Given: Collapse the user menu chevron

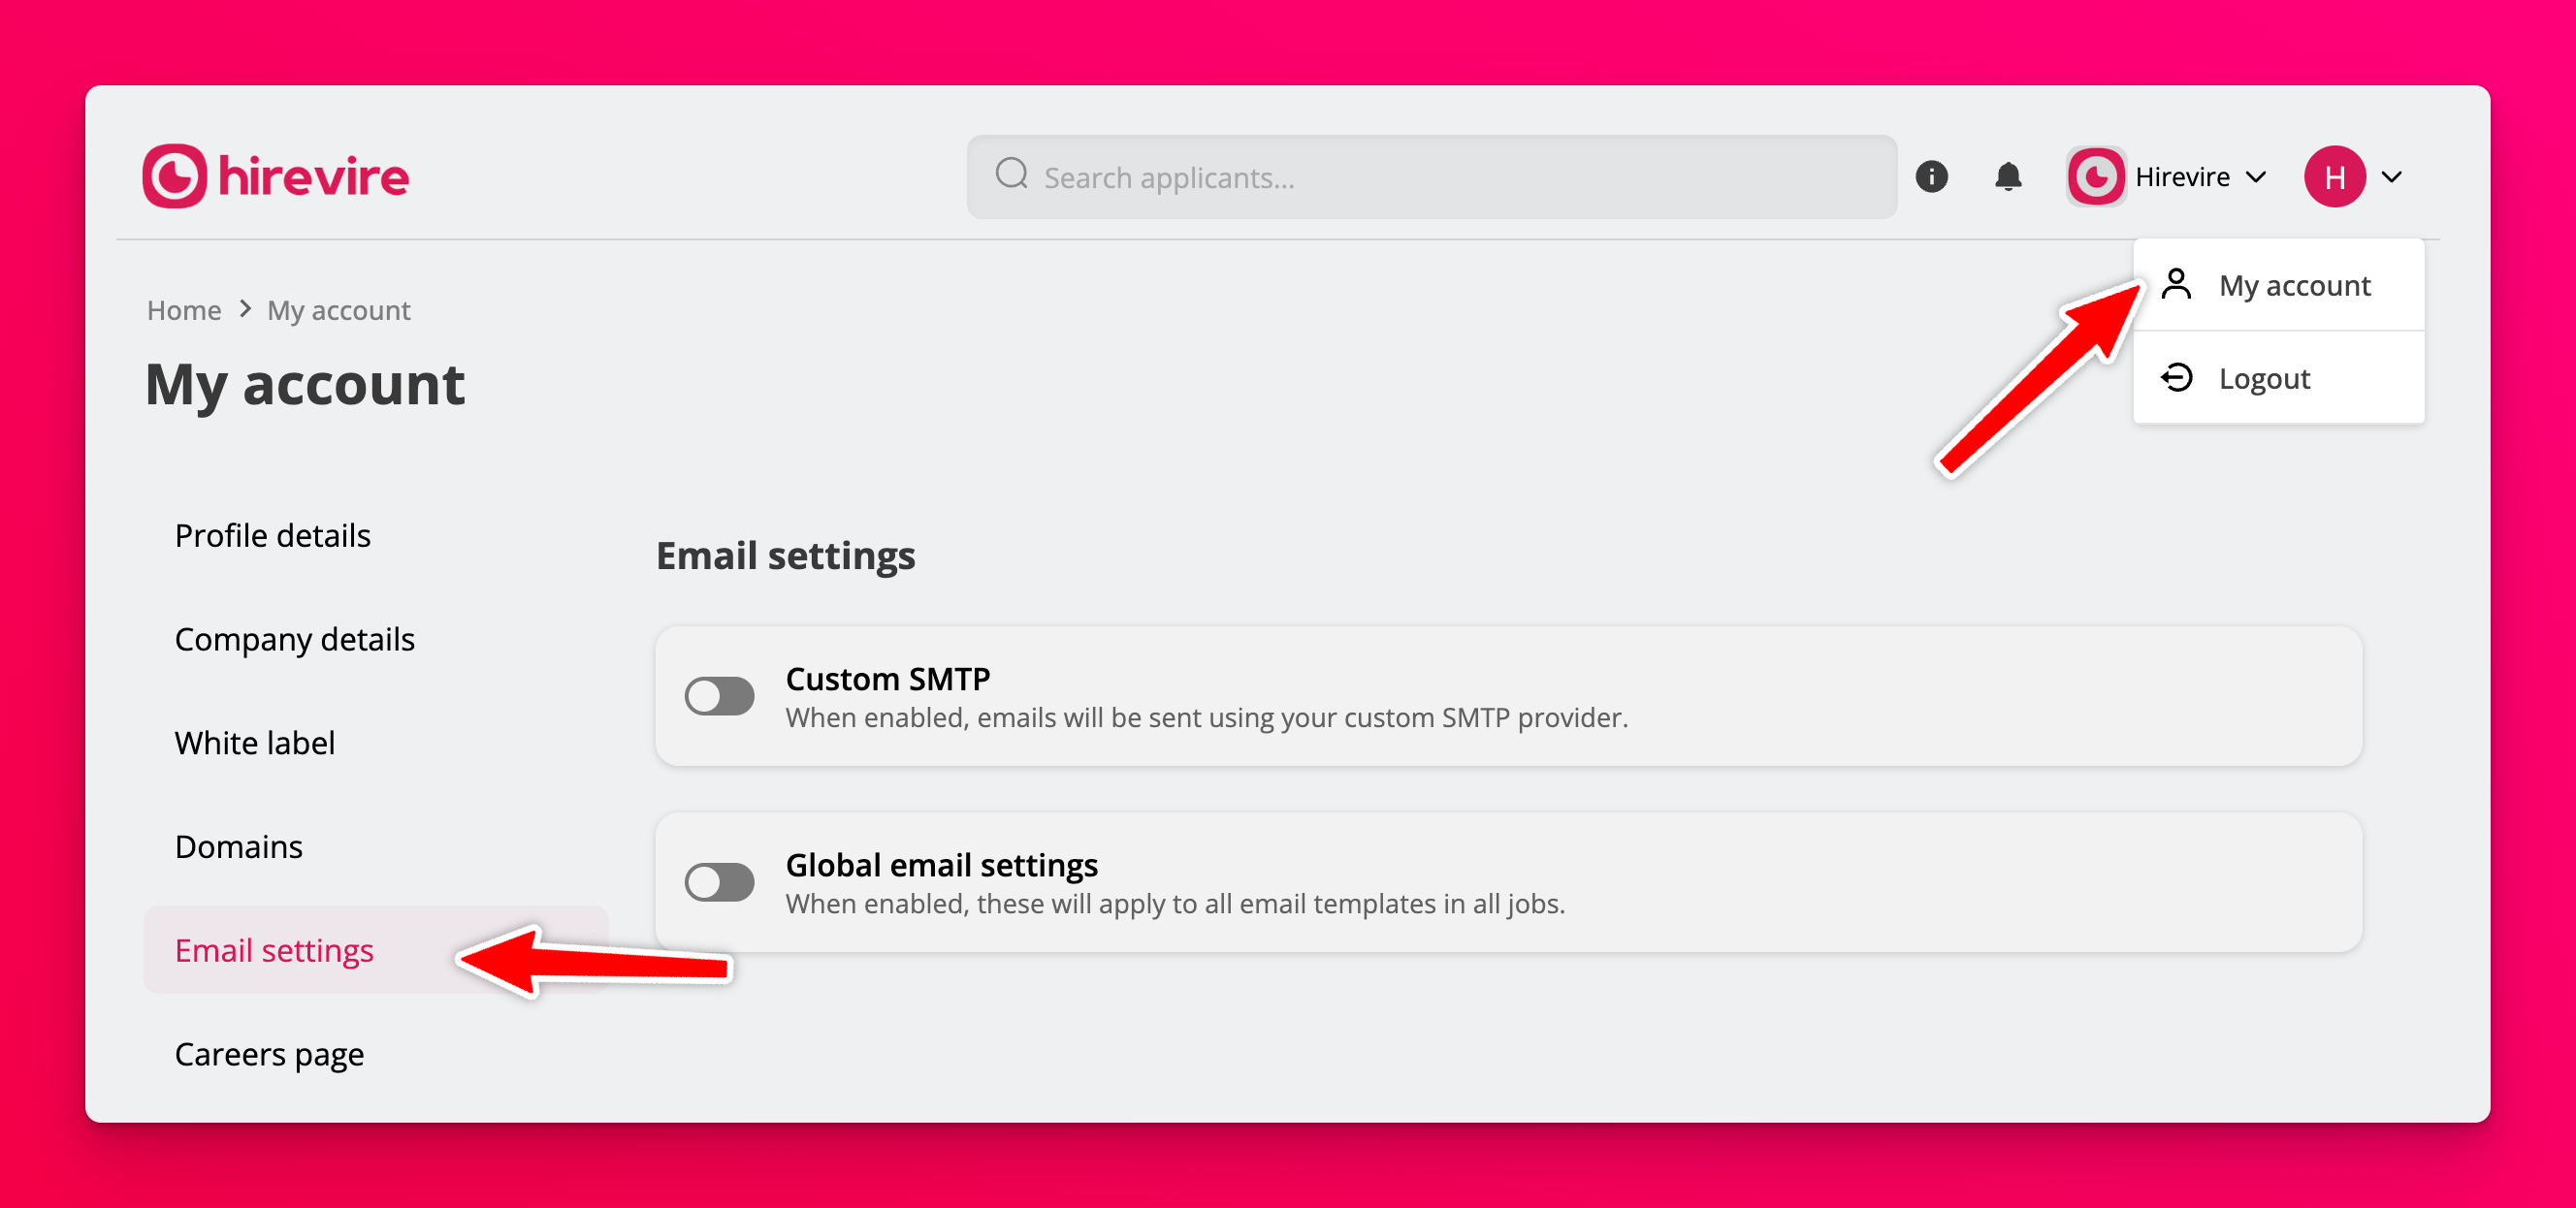Looking at the screenshot, I should [2391, 177].
